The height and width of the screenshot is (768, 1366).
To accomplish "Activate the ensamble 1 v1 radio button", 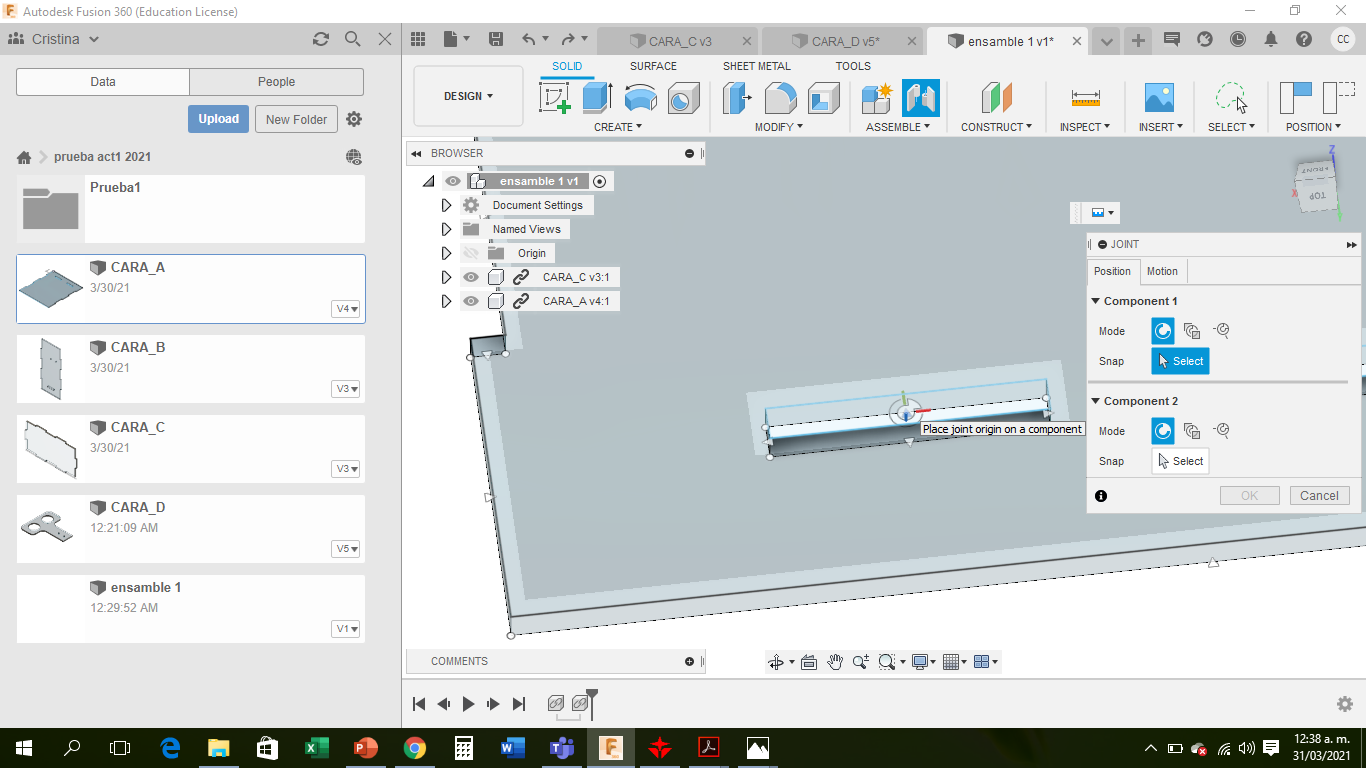I will tap(599, 181).
